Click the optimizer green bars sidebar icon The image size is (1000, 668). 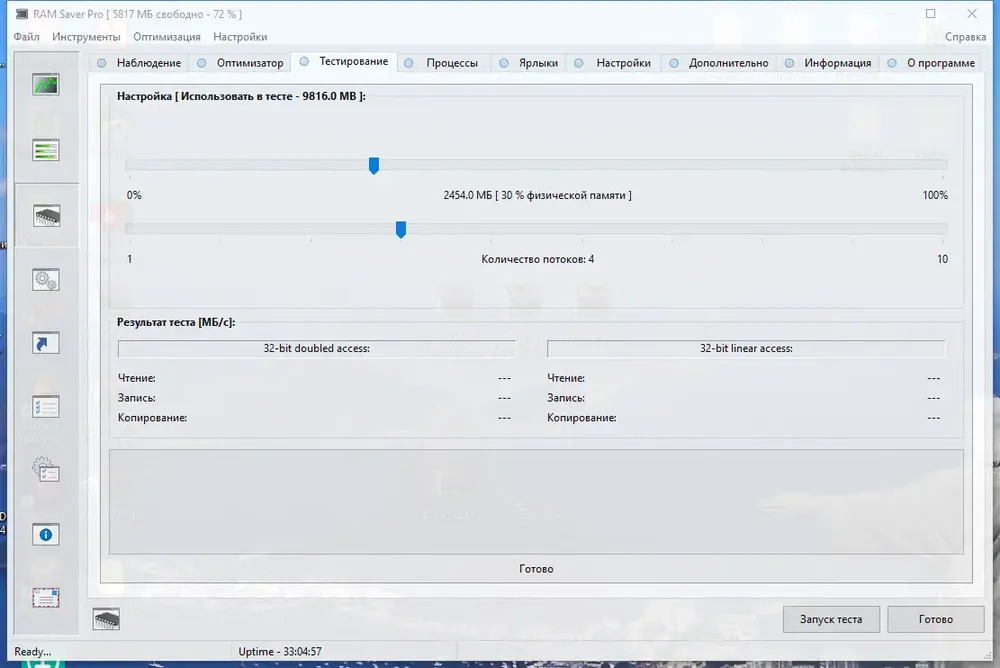47,150
